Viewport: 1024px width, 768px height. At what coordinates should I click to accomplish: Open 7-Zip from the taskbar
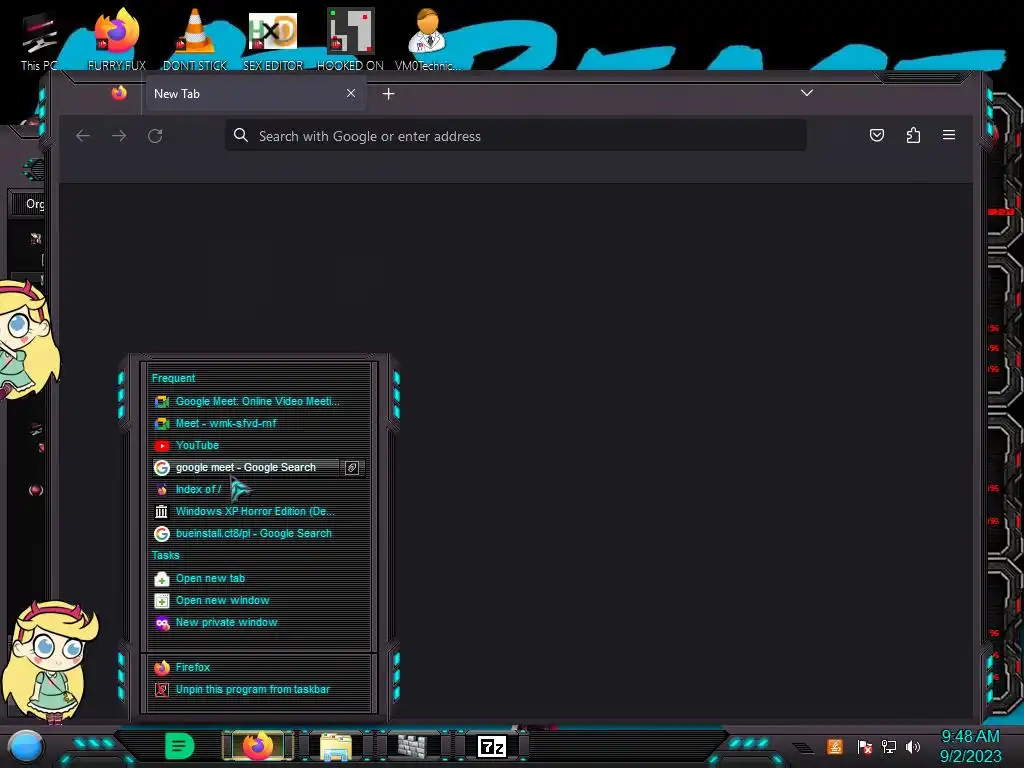[492, 746]
